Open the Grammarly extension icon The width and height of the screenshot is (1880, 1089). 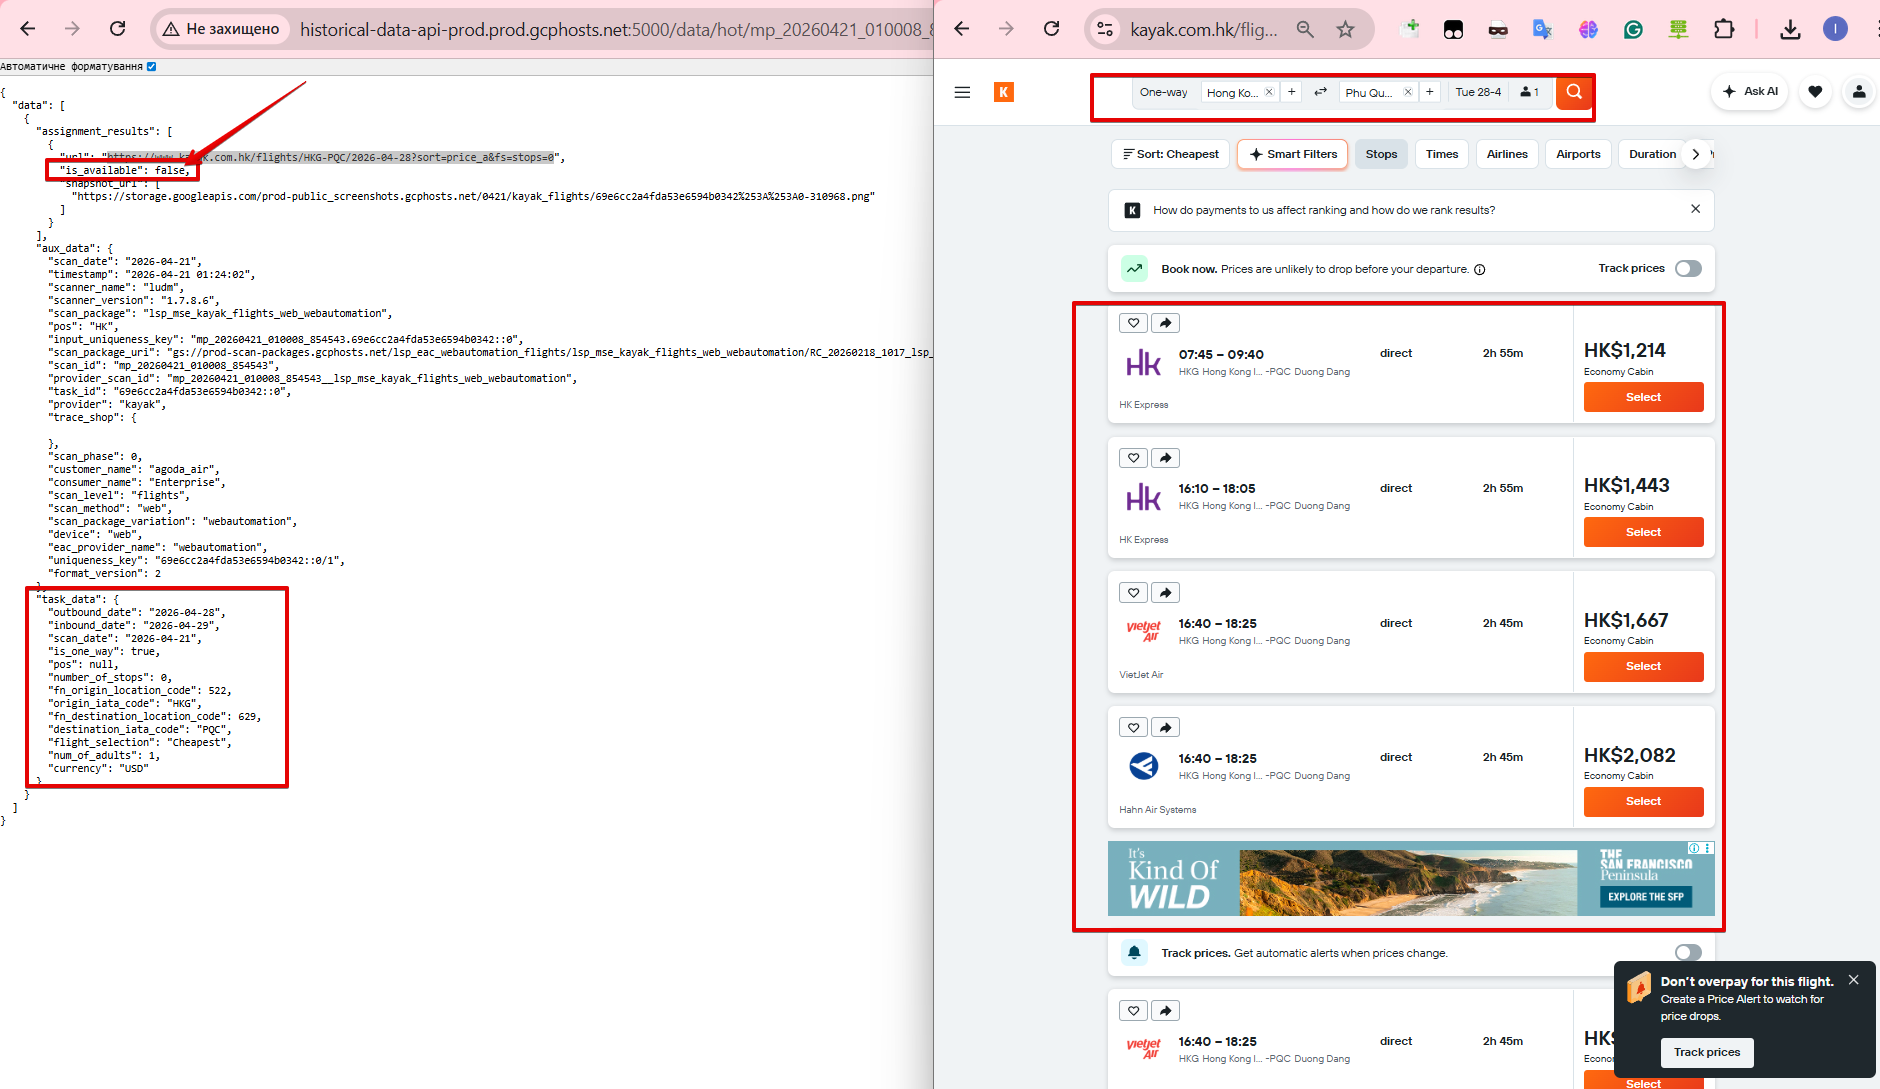[1633, 29]
